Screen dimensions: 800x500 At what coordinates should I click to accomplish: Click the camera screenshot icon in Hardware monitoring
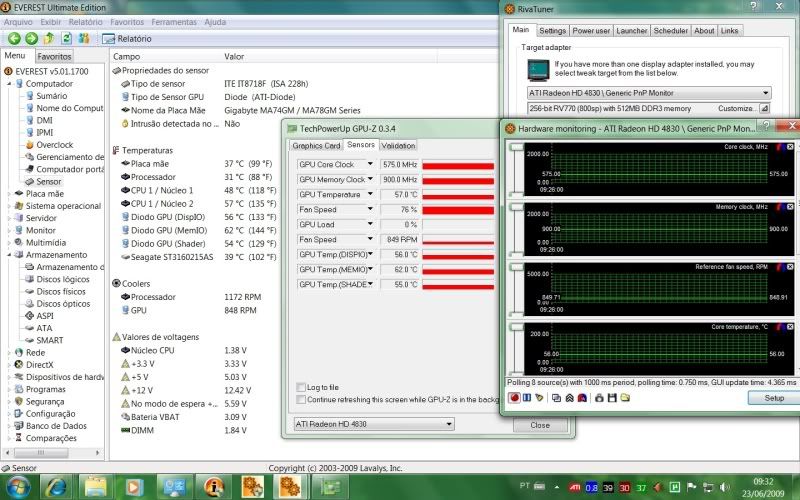coord(599,397)
